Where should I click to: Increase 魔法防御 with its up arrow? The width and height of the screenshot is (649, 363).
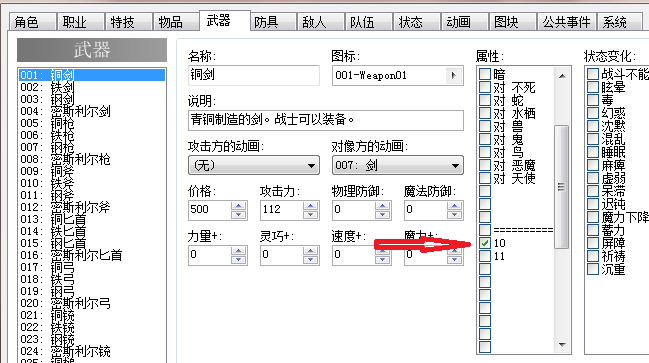tap(455, 205)
